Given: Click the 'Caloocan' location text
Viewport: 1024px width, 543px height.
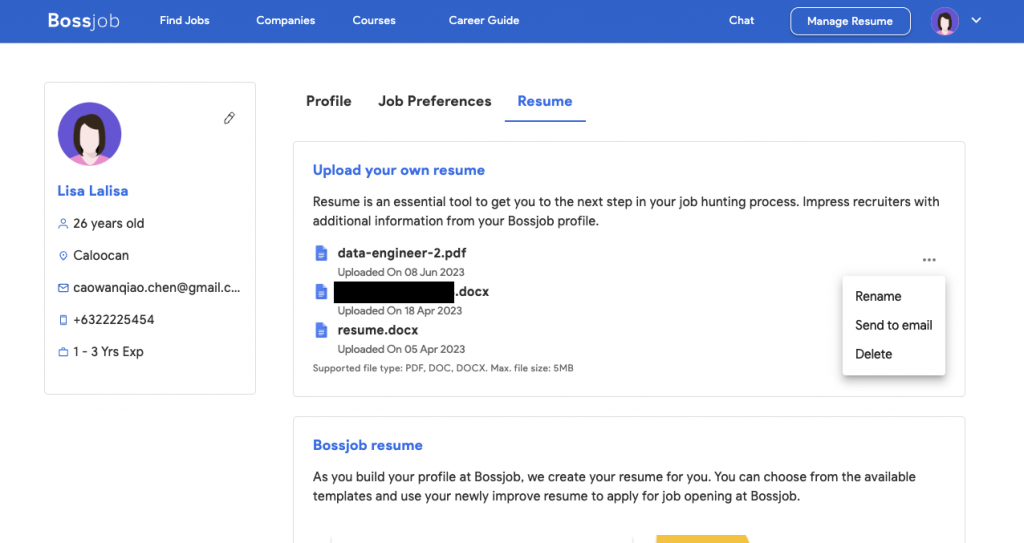Looking at the screenshot, I should point(101,255).
